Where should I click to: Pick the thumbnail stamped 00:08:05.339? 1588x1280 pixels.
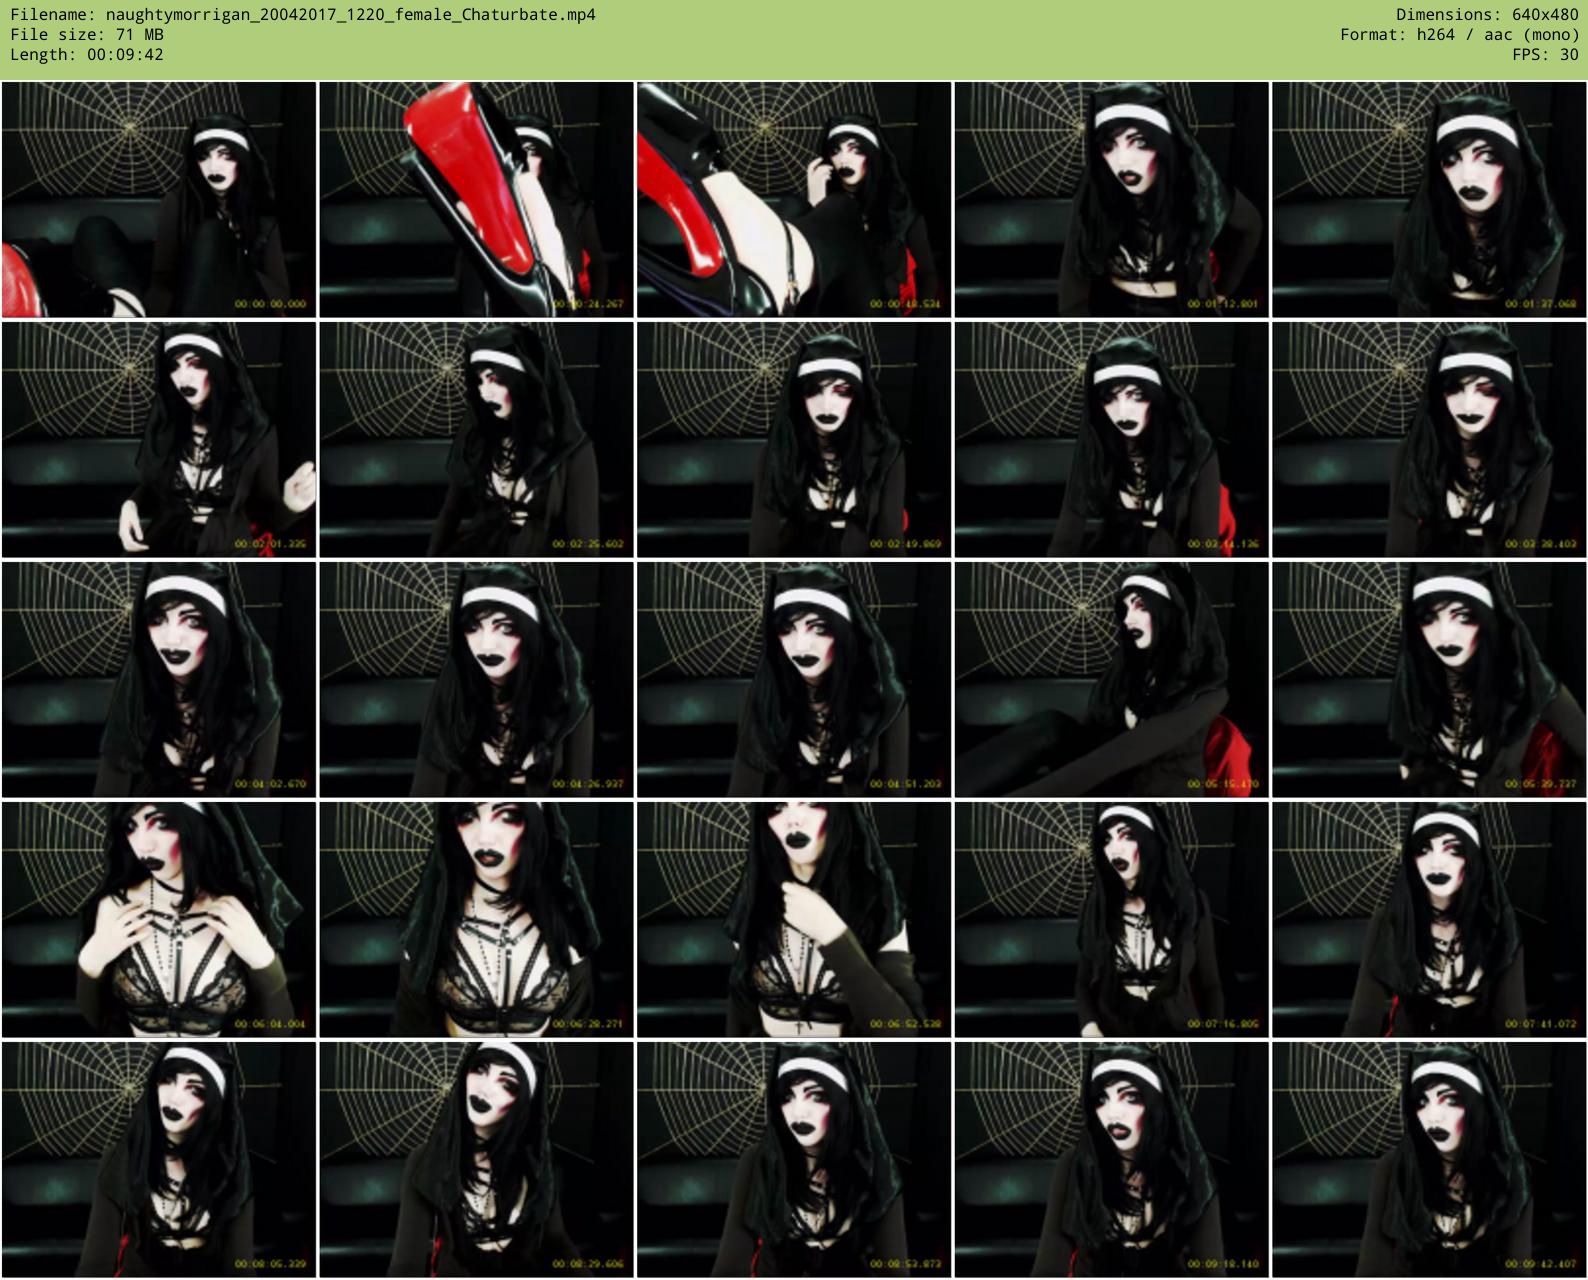pyautogui.click(x=159, y=1159)
